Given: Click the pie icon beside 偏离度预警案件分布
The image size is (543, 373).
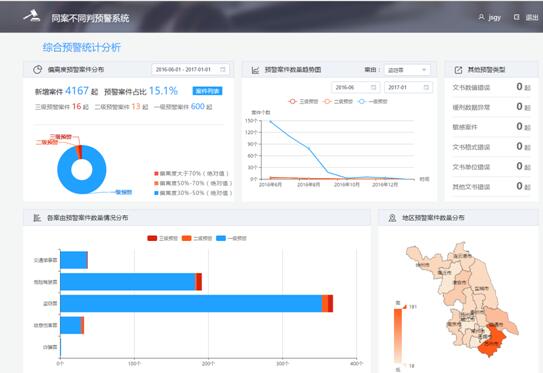Looking at the screenshot, I should click(x=37, y=70).
